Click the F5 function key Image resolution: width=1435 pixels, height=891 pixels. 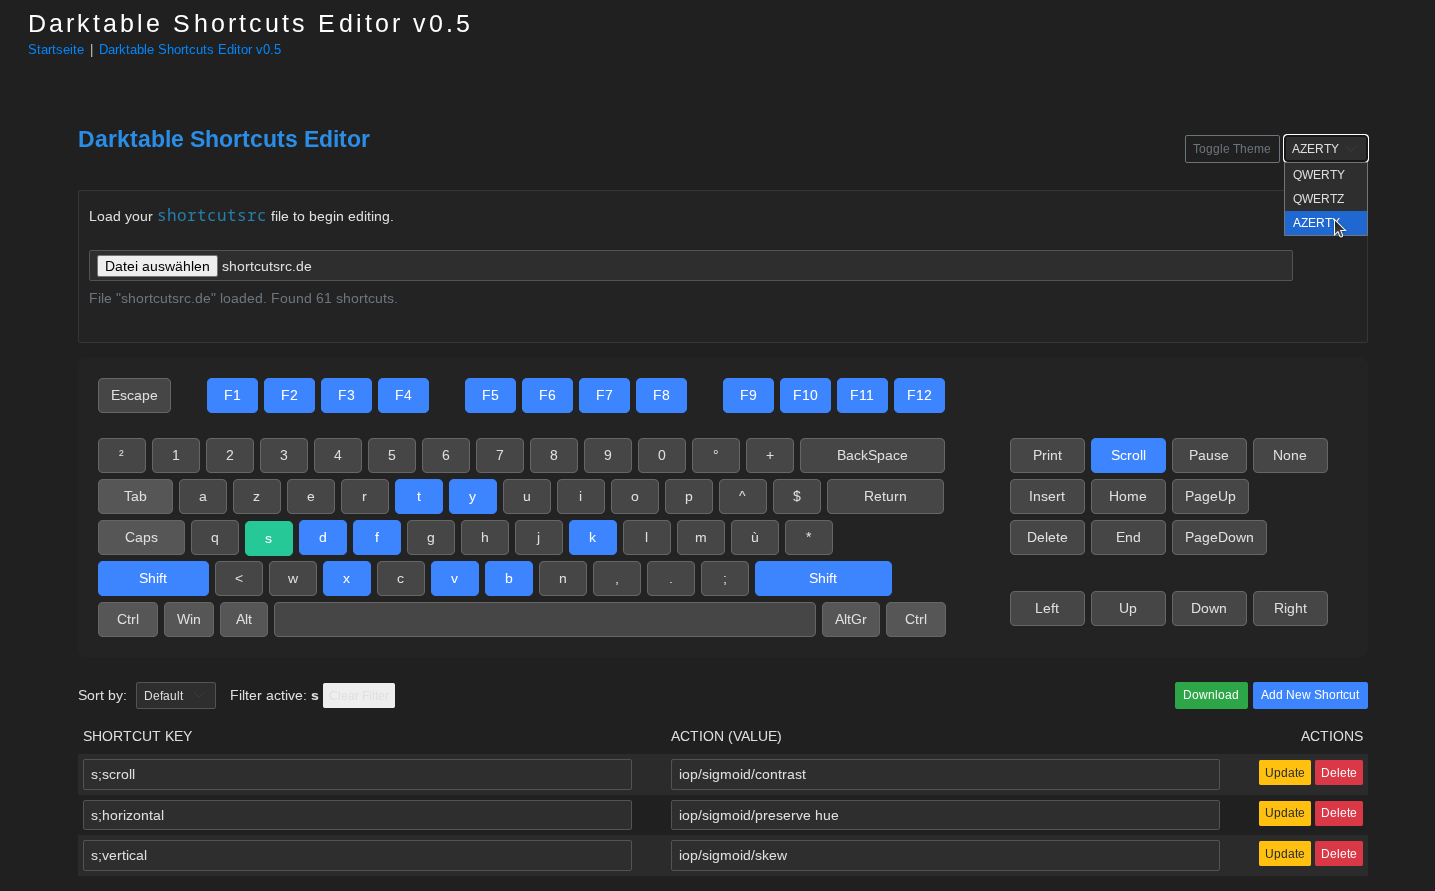coord(490,395)
